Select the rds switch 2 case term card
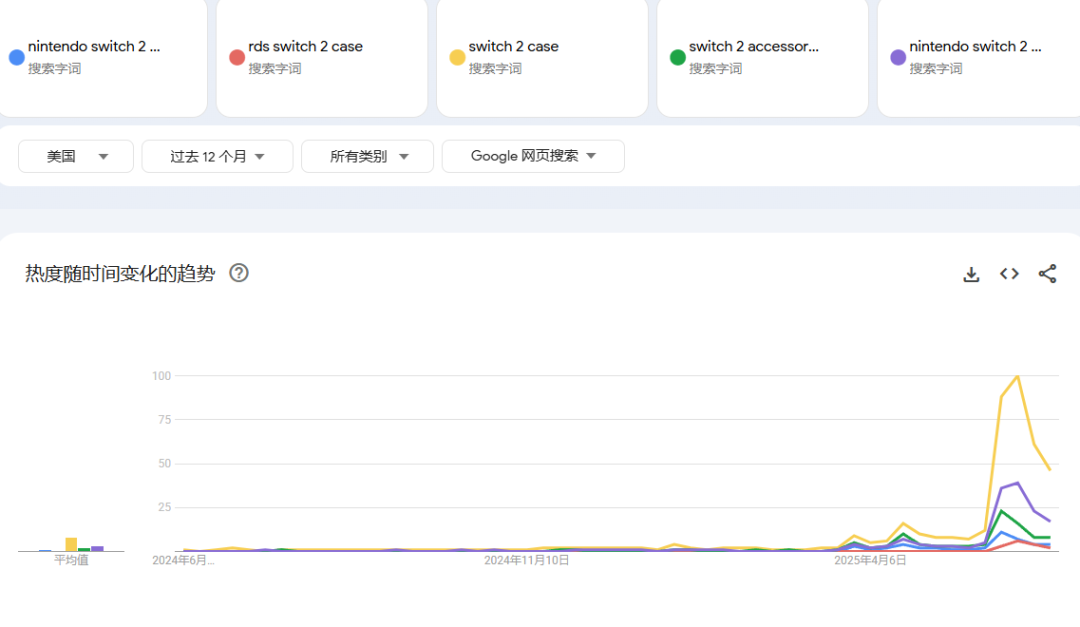1080x627 pixels. 322,57
